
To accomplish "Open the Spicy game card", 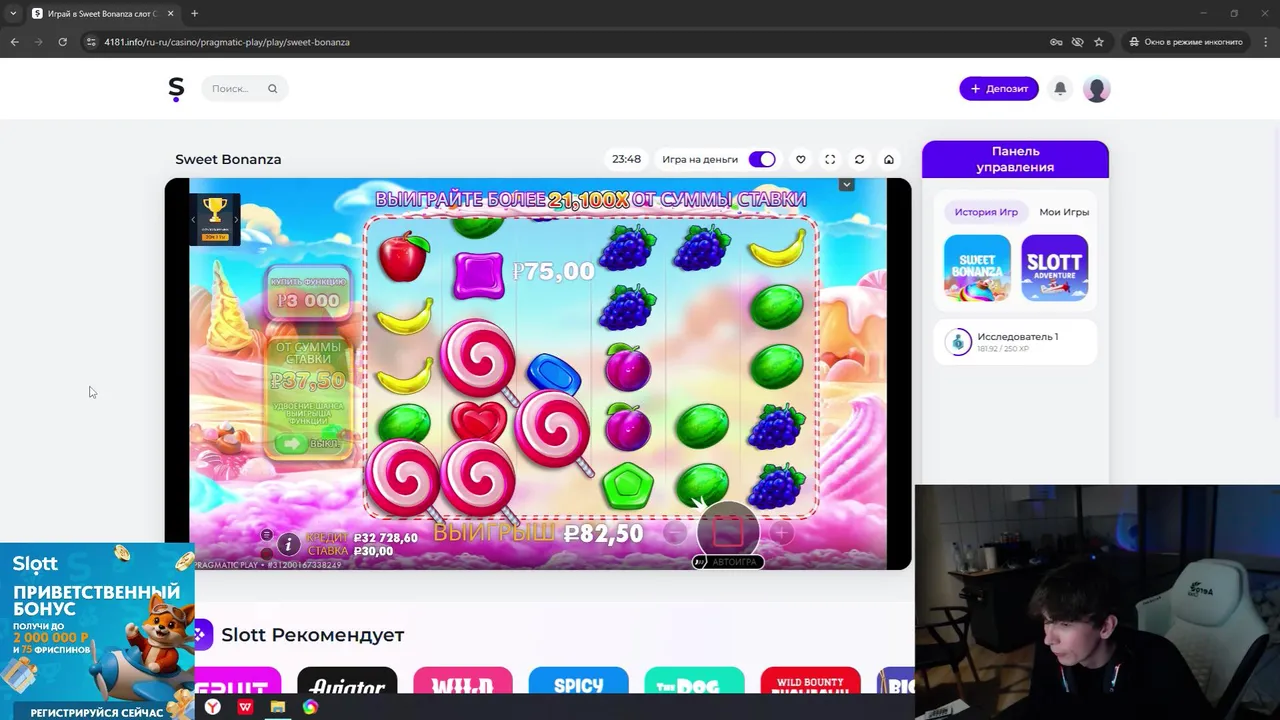I will pos(578,681).
